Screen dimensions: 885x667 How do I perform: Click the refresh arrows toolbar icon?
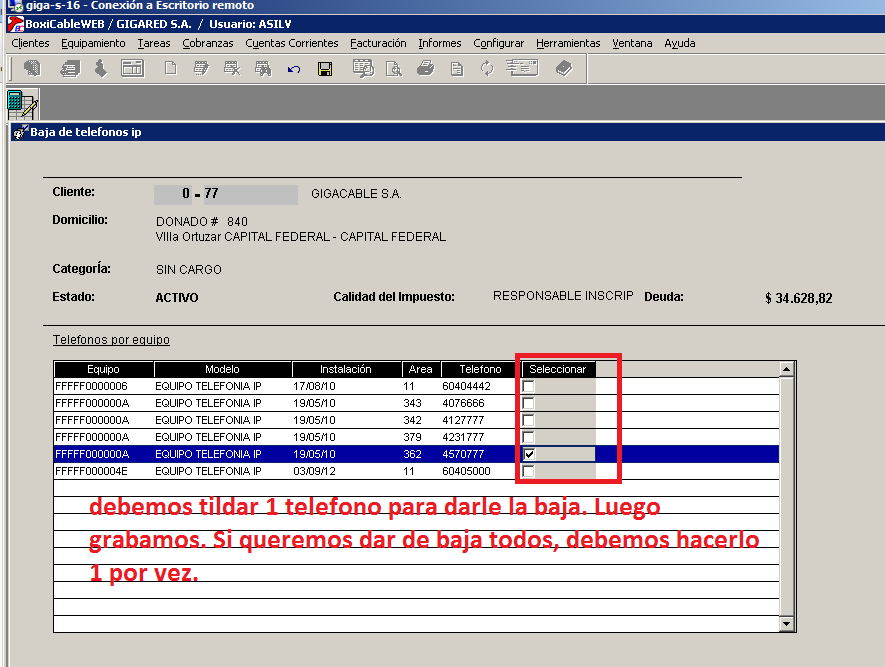[487, 69]
